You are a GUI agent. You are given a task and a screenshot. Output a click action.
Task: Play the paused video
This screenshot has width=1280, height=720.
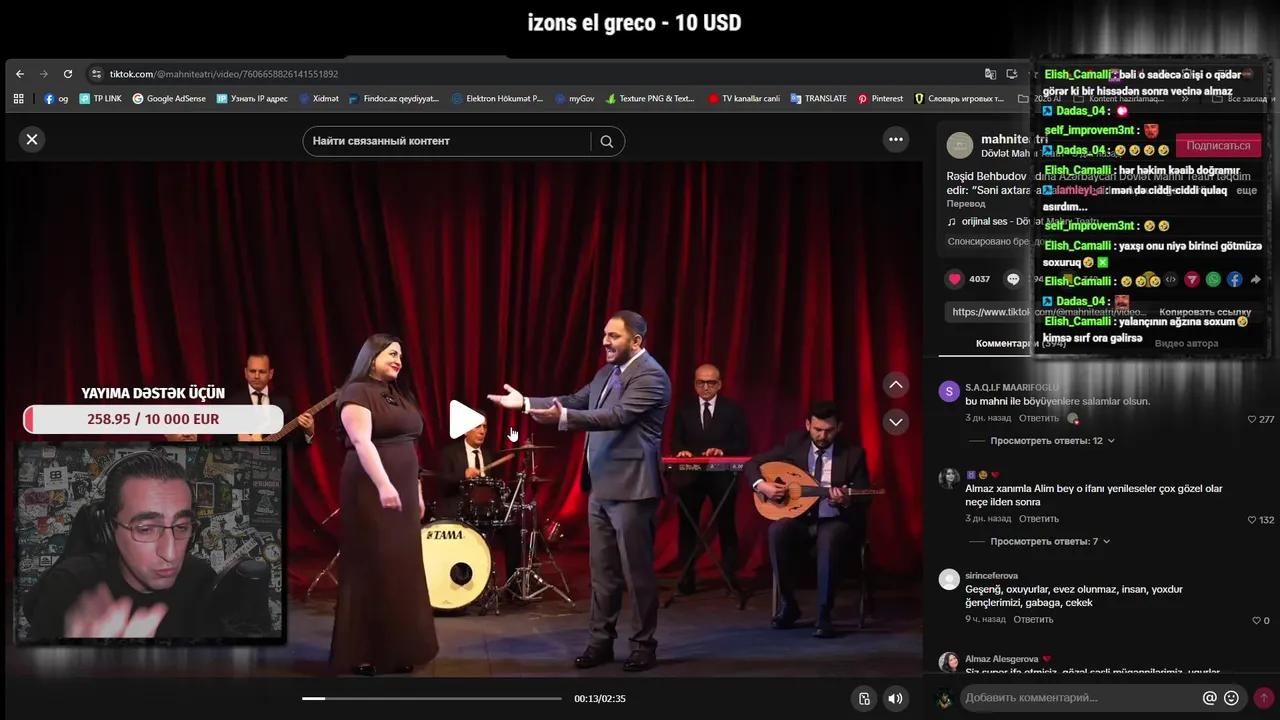466,420
